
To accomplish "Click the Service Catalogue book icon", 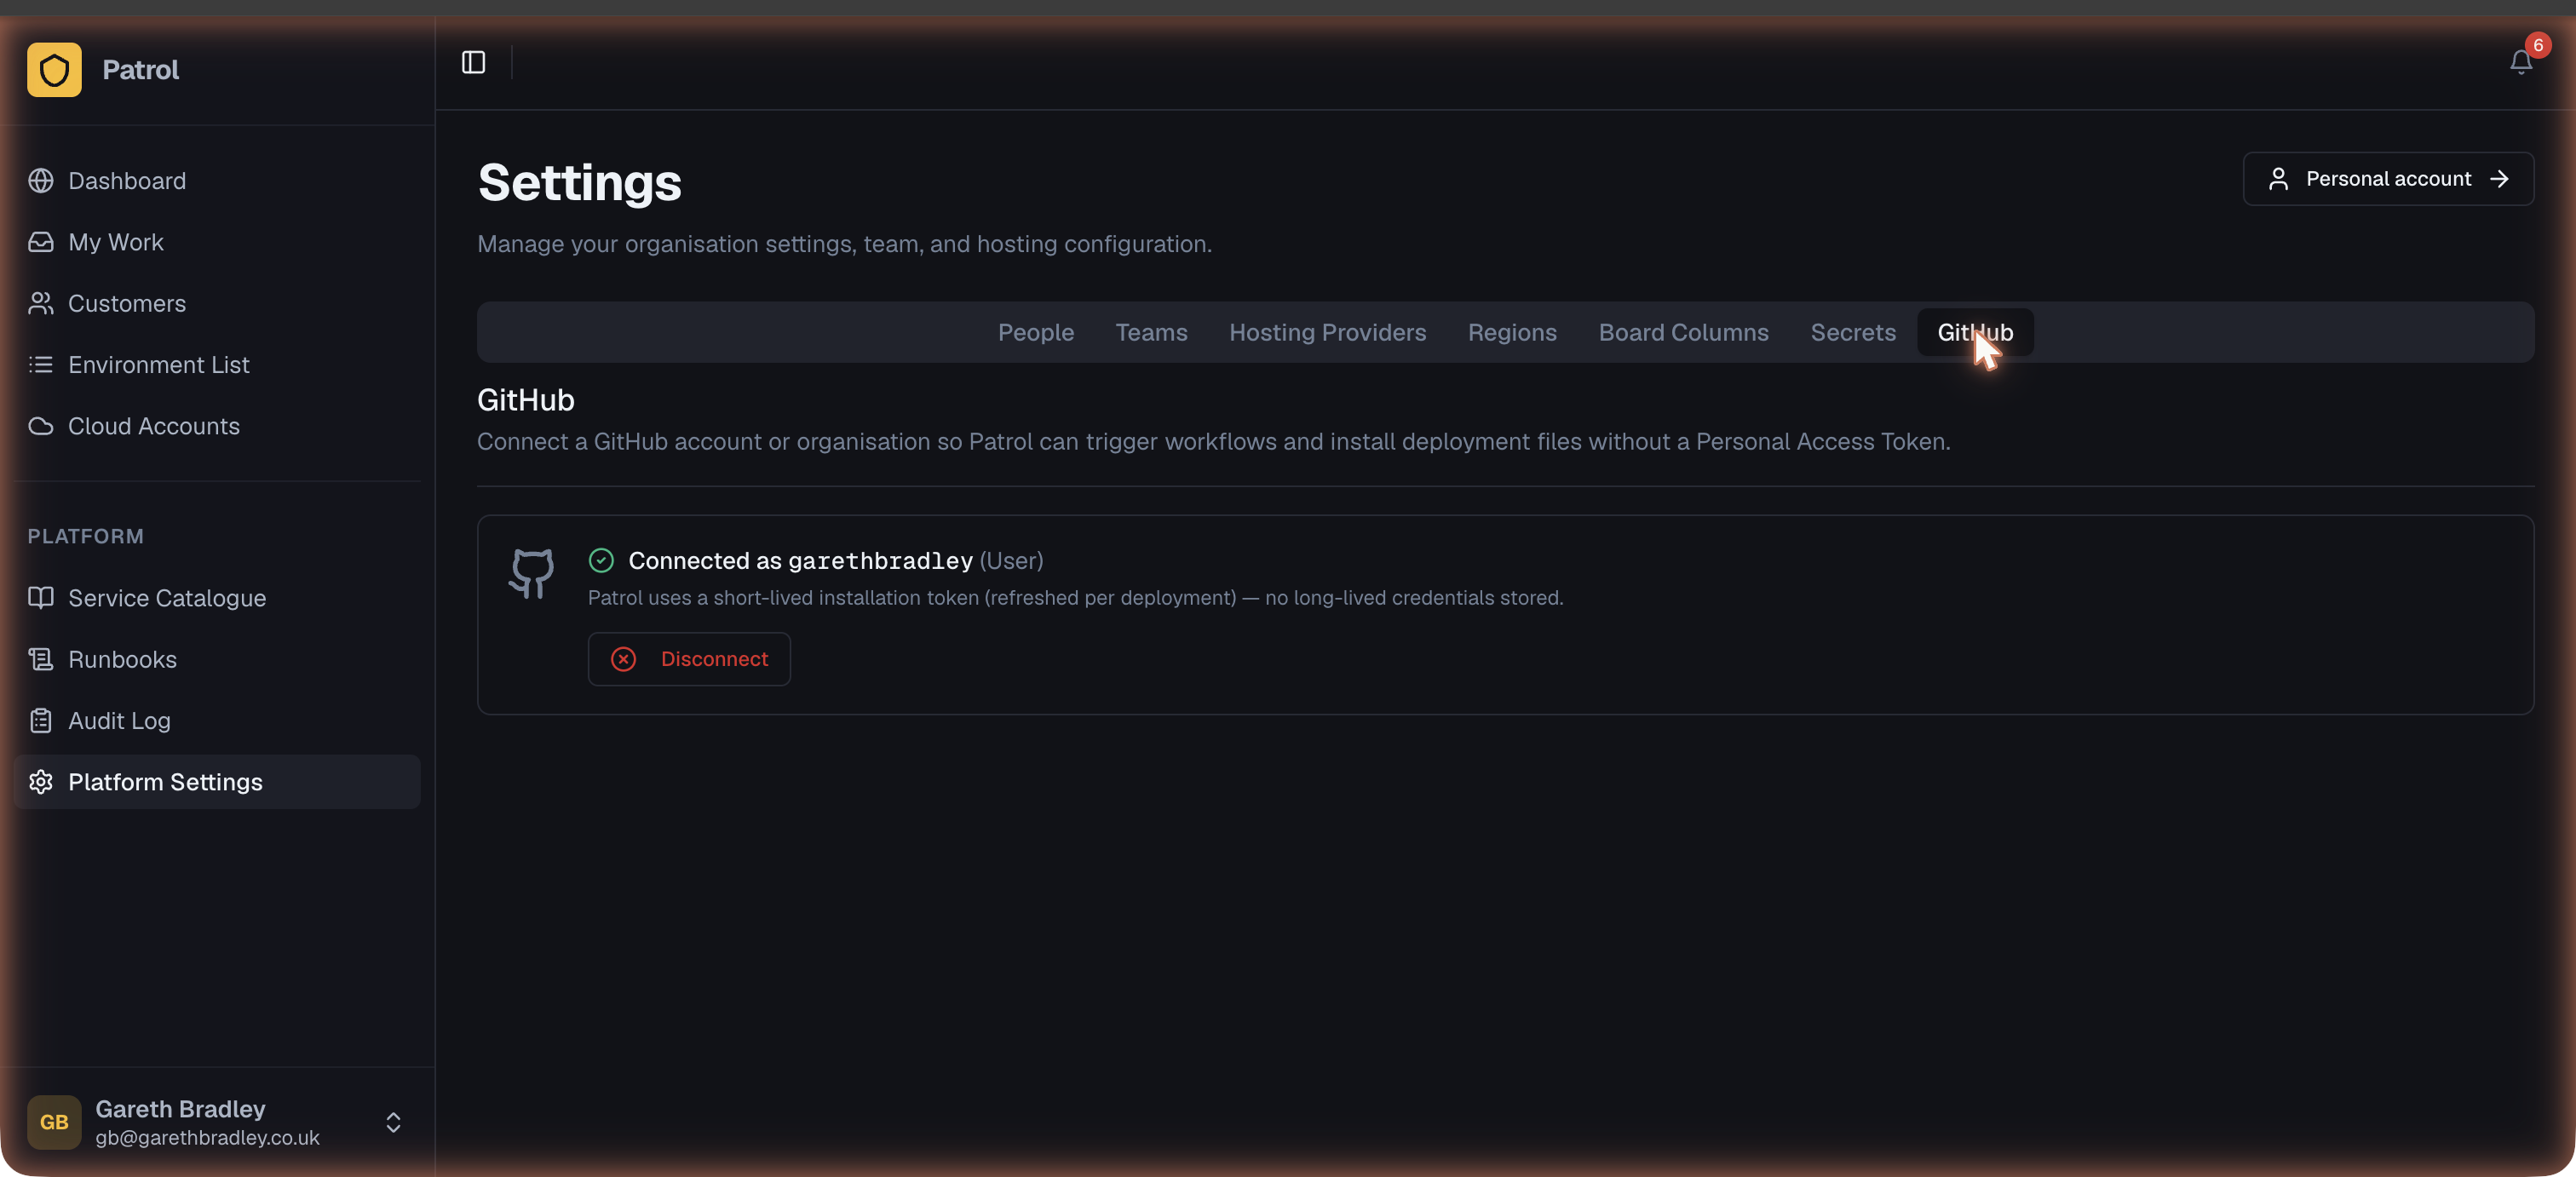I will 41,598.
